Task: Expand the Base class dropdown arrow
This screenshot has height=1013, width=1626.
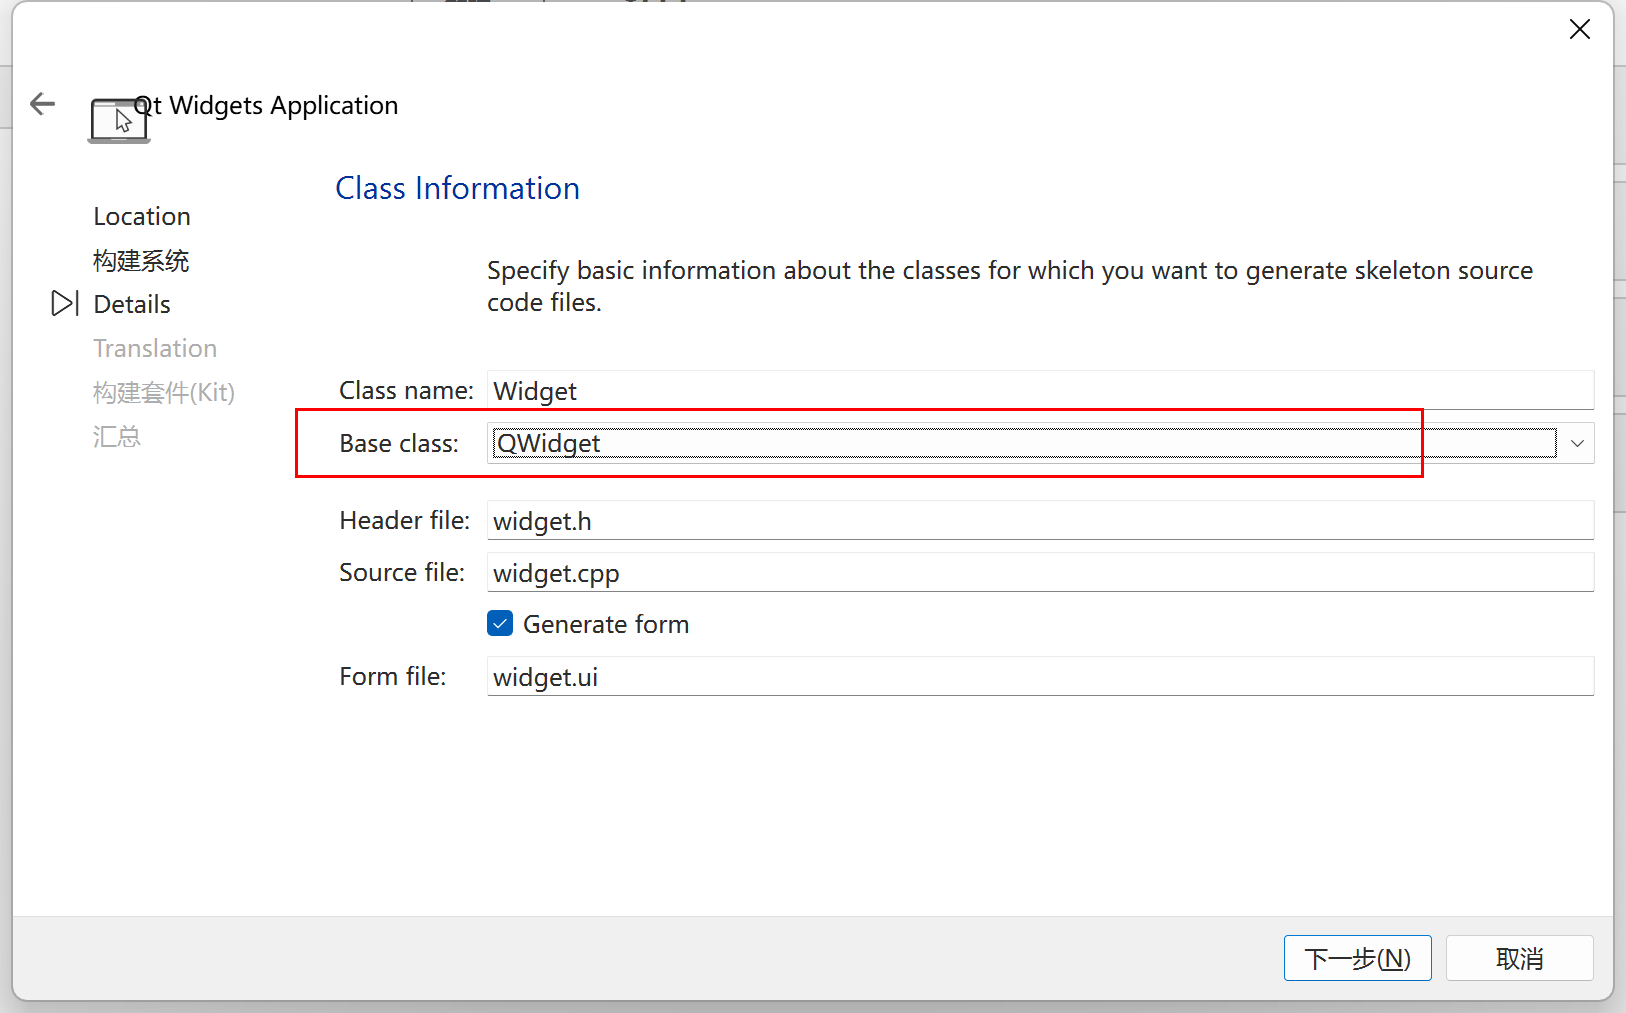Action: [x=1577, y=443]
